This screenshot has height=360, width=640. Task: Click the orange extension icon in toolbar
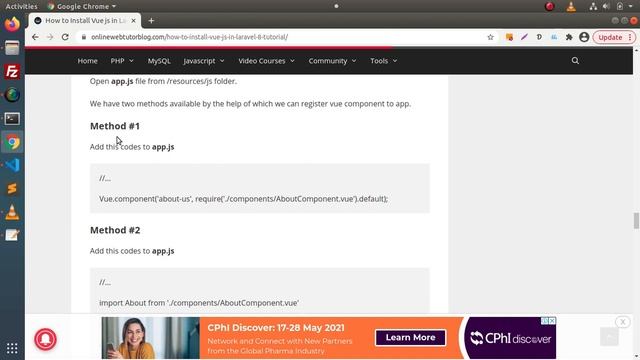coord(509,37)
